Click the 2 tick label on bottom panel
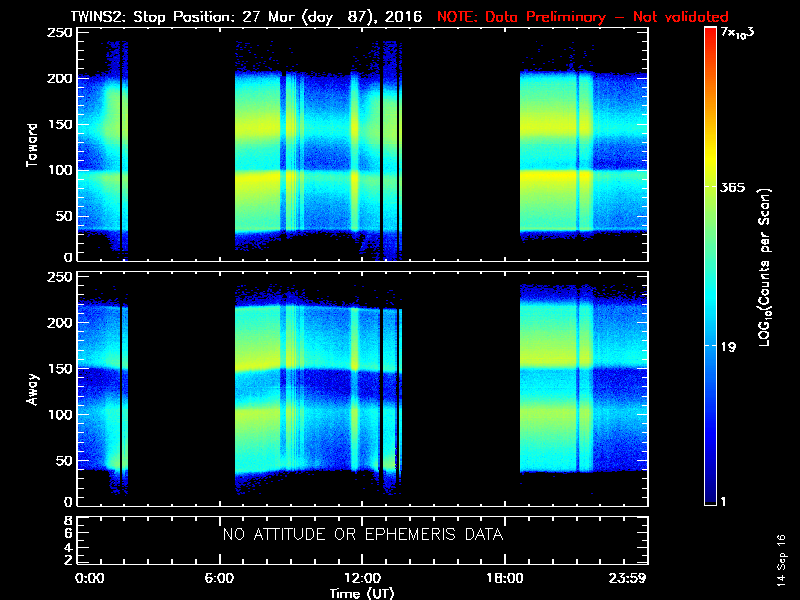The width and height of the screenshot is (800, 600). (68, 560)
